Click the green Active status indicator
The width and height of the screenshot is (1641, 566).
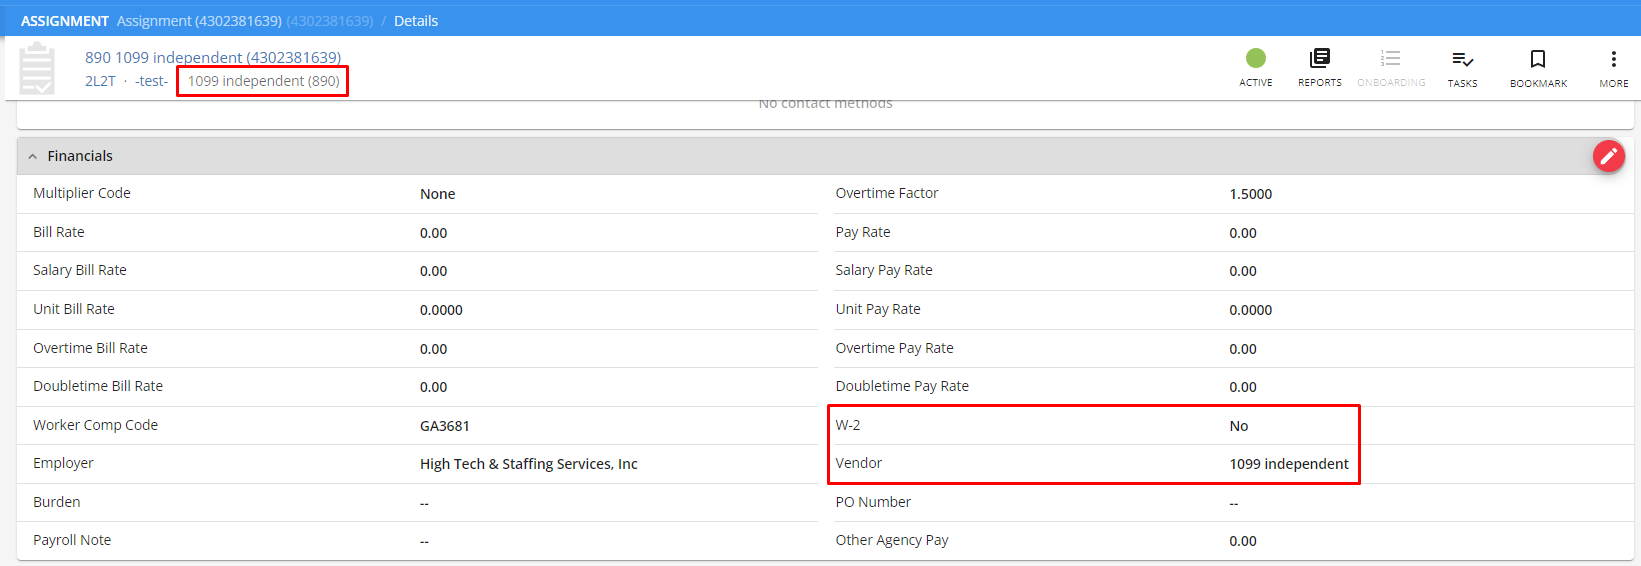[x=1256, y=59]
